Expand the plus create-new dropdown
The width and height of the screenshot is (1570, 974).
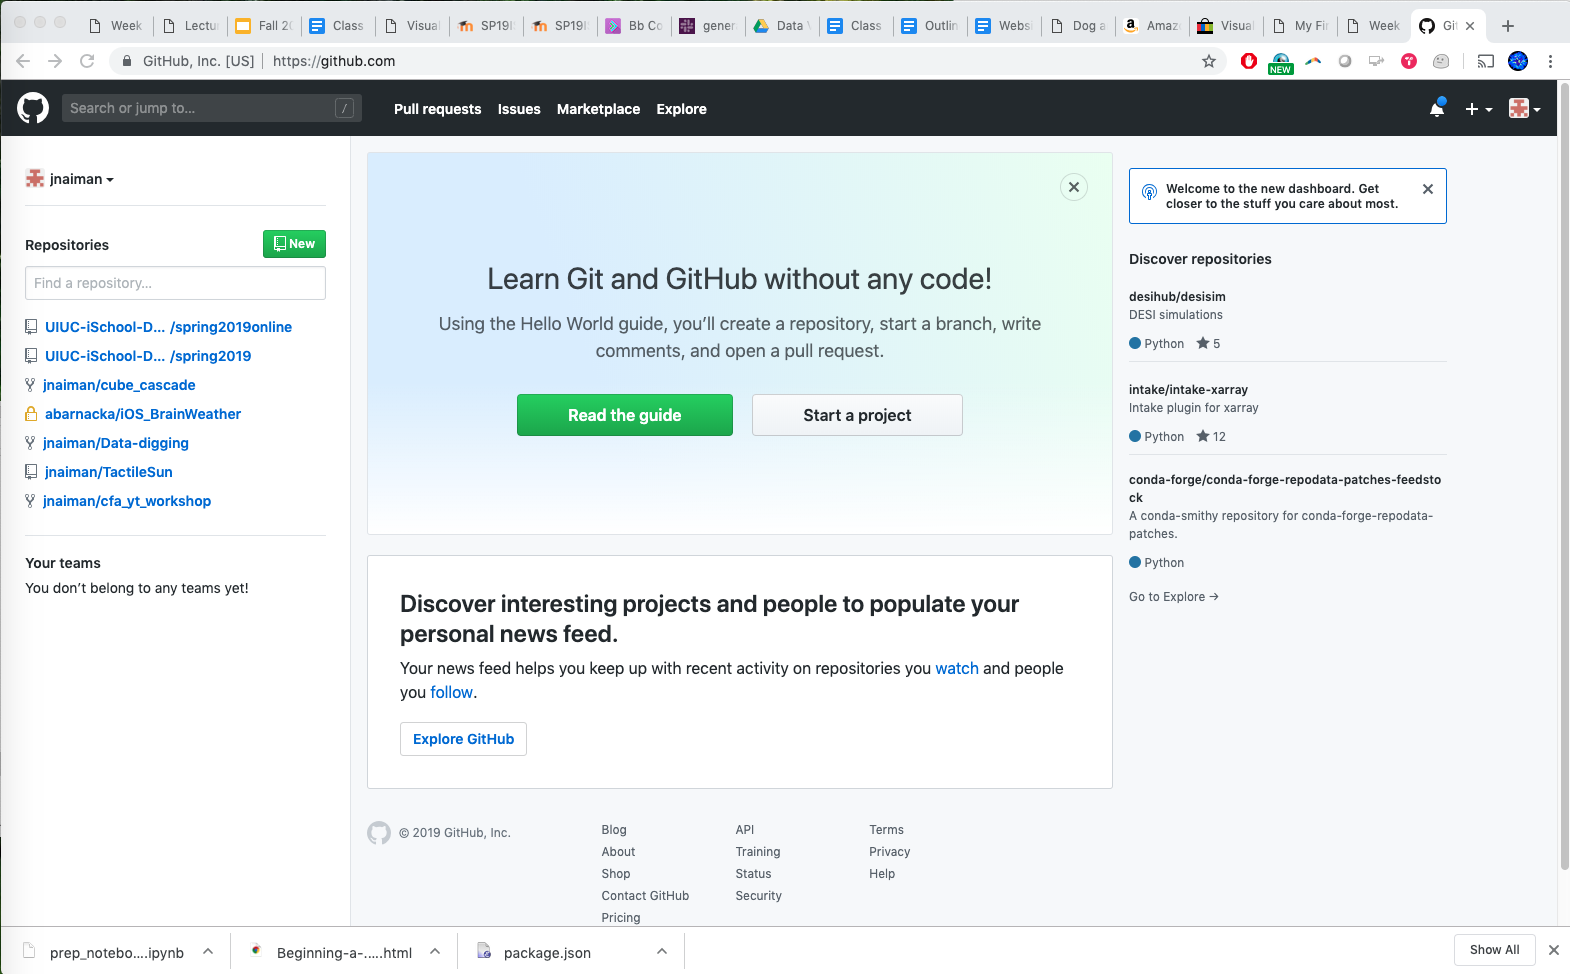1478,109
